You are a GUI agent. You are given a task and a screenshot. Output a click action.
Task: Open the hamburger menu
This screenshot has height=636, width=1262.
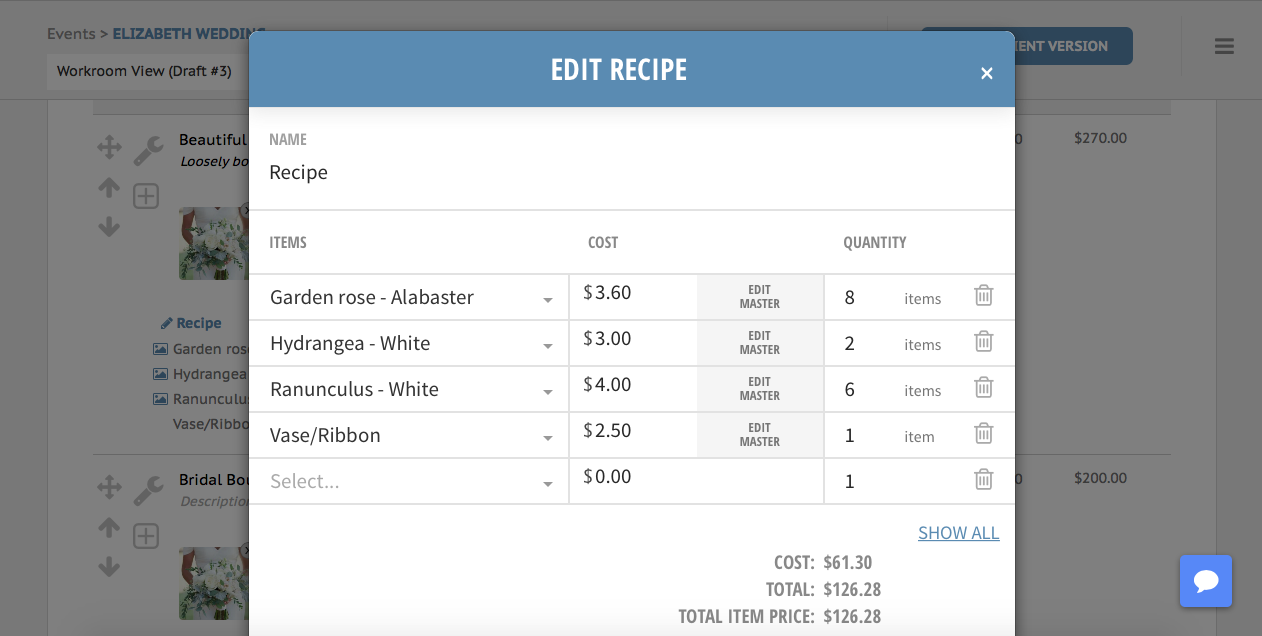click(x=1224, y=46)
